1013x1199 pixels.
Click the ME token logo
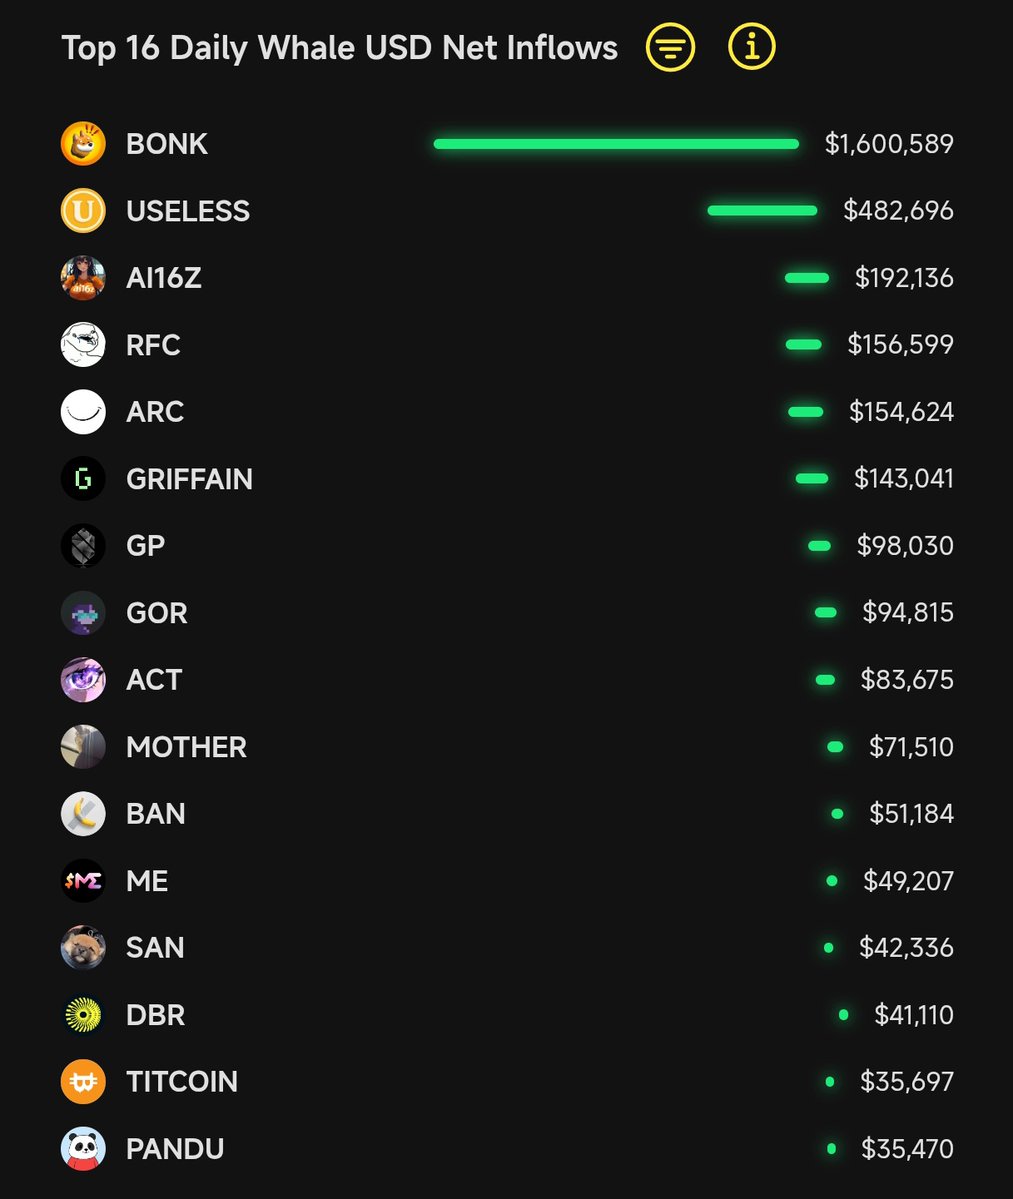83,881
